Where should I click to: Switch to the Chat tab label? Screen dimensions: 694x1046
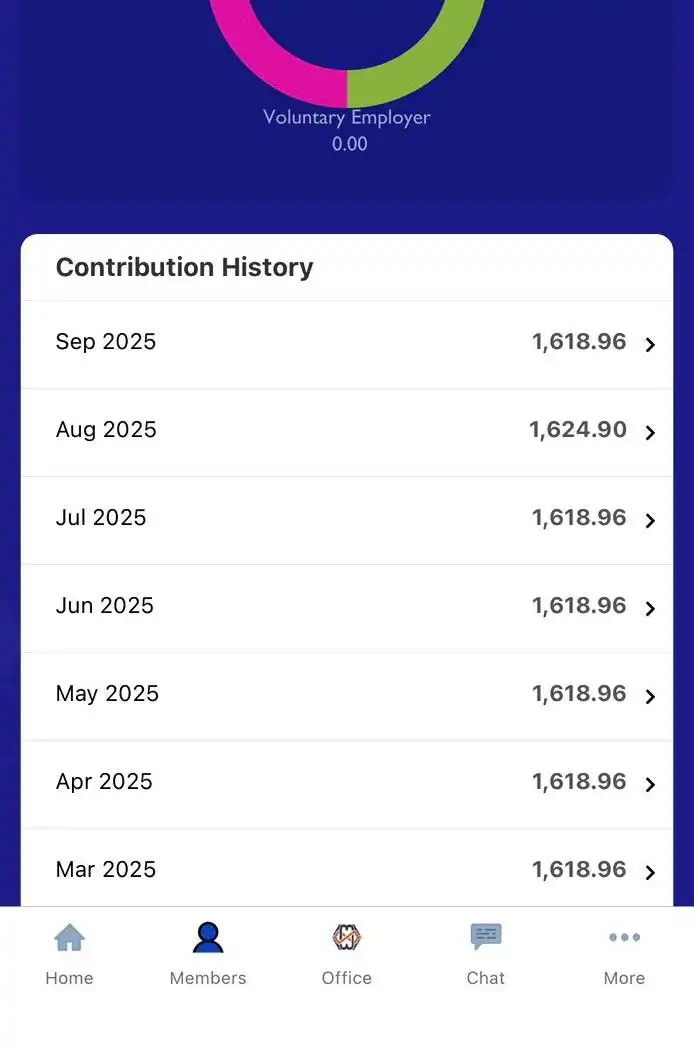pyautogui.click(x=486, y=978)
